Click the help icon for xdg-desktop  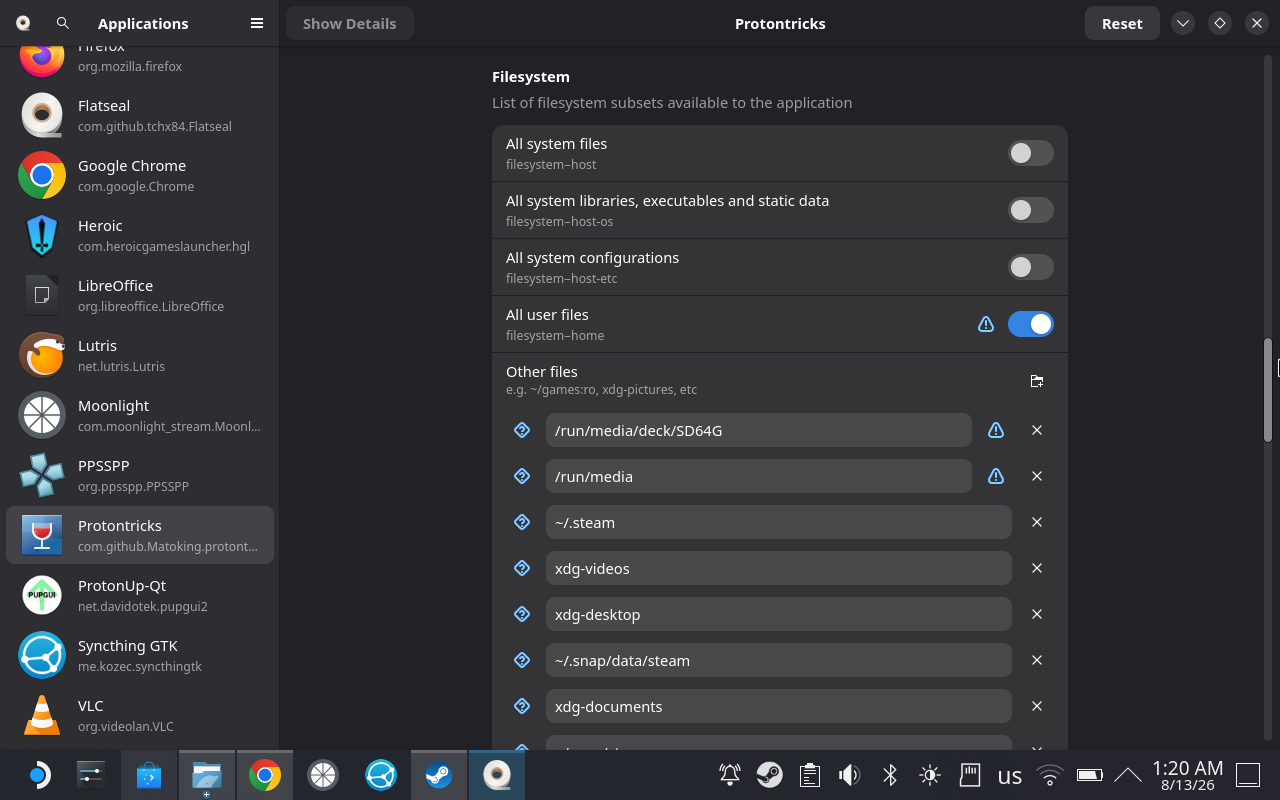click(521, 614)
